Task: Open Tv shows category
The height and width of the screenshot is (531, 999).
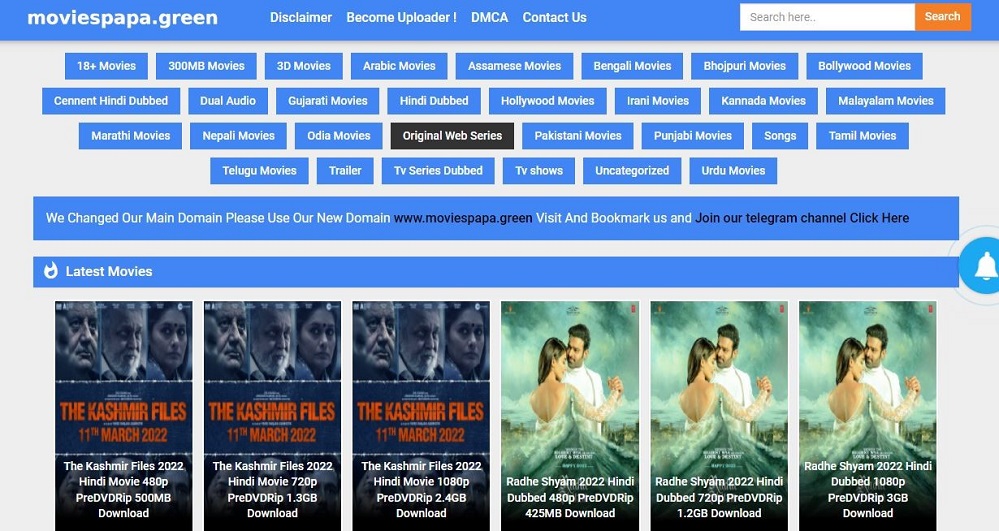Action: pyautogui.click(x=539, y=171)
